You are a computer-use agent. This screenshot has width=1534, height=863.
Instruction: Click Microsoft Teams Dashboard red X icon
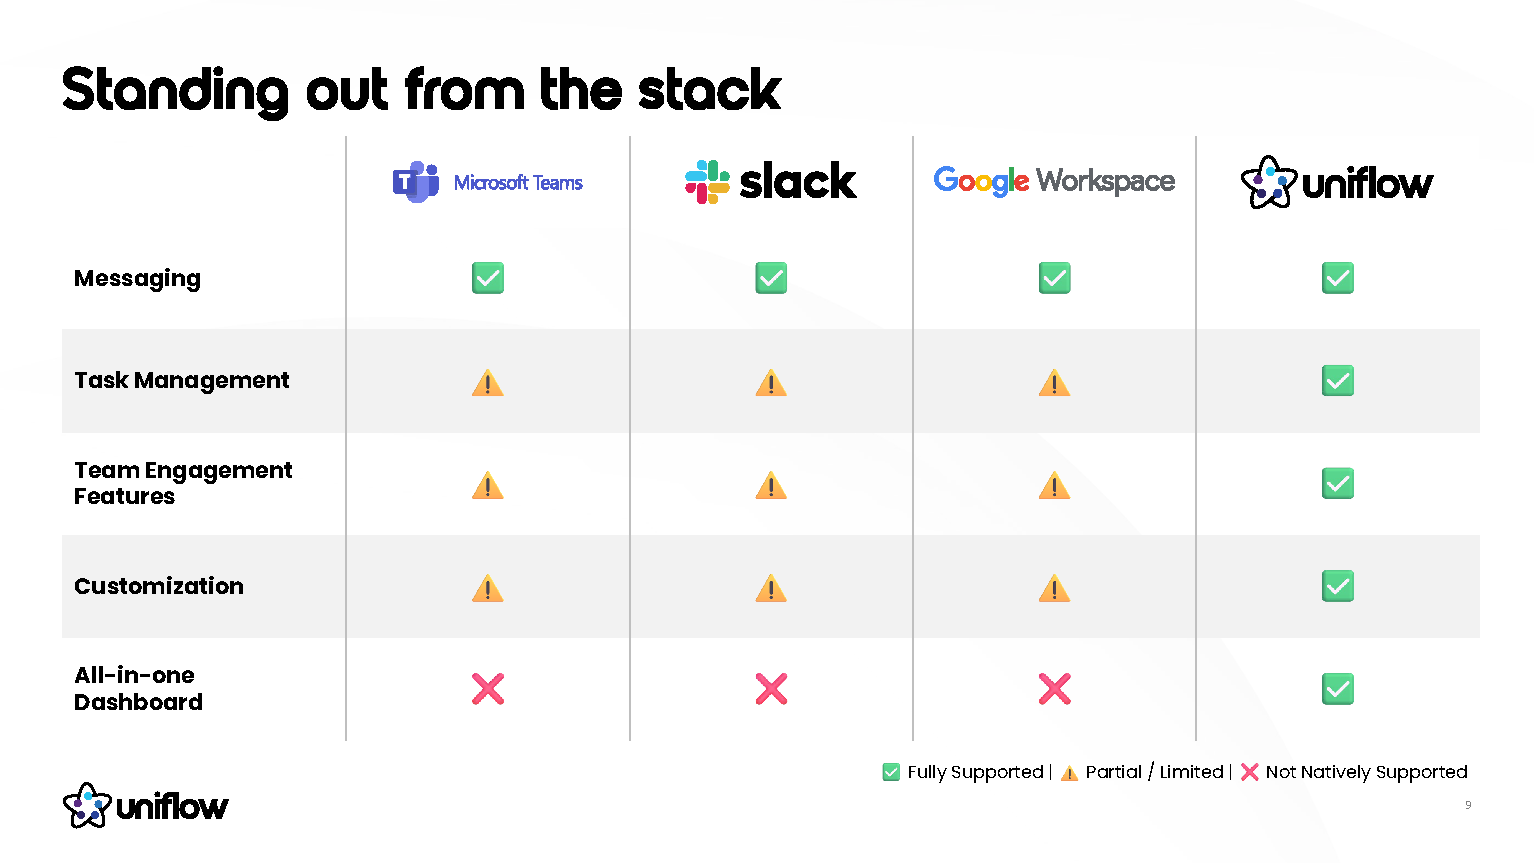pos(488,689)
